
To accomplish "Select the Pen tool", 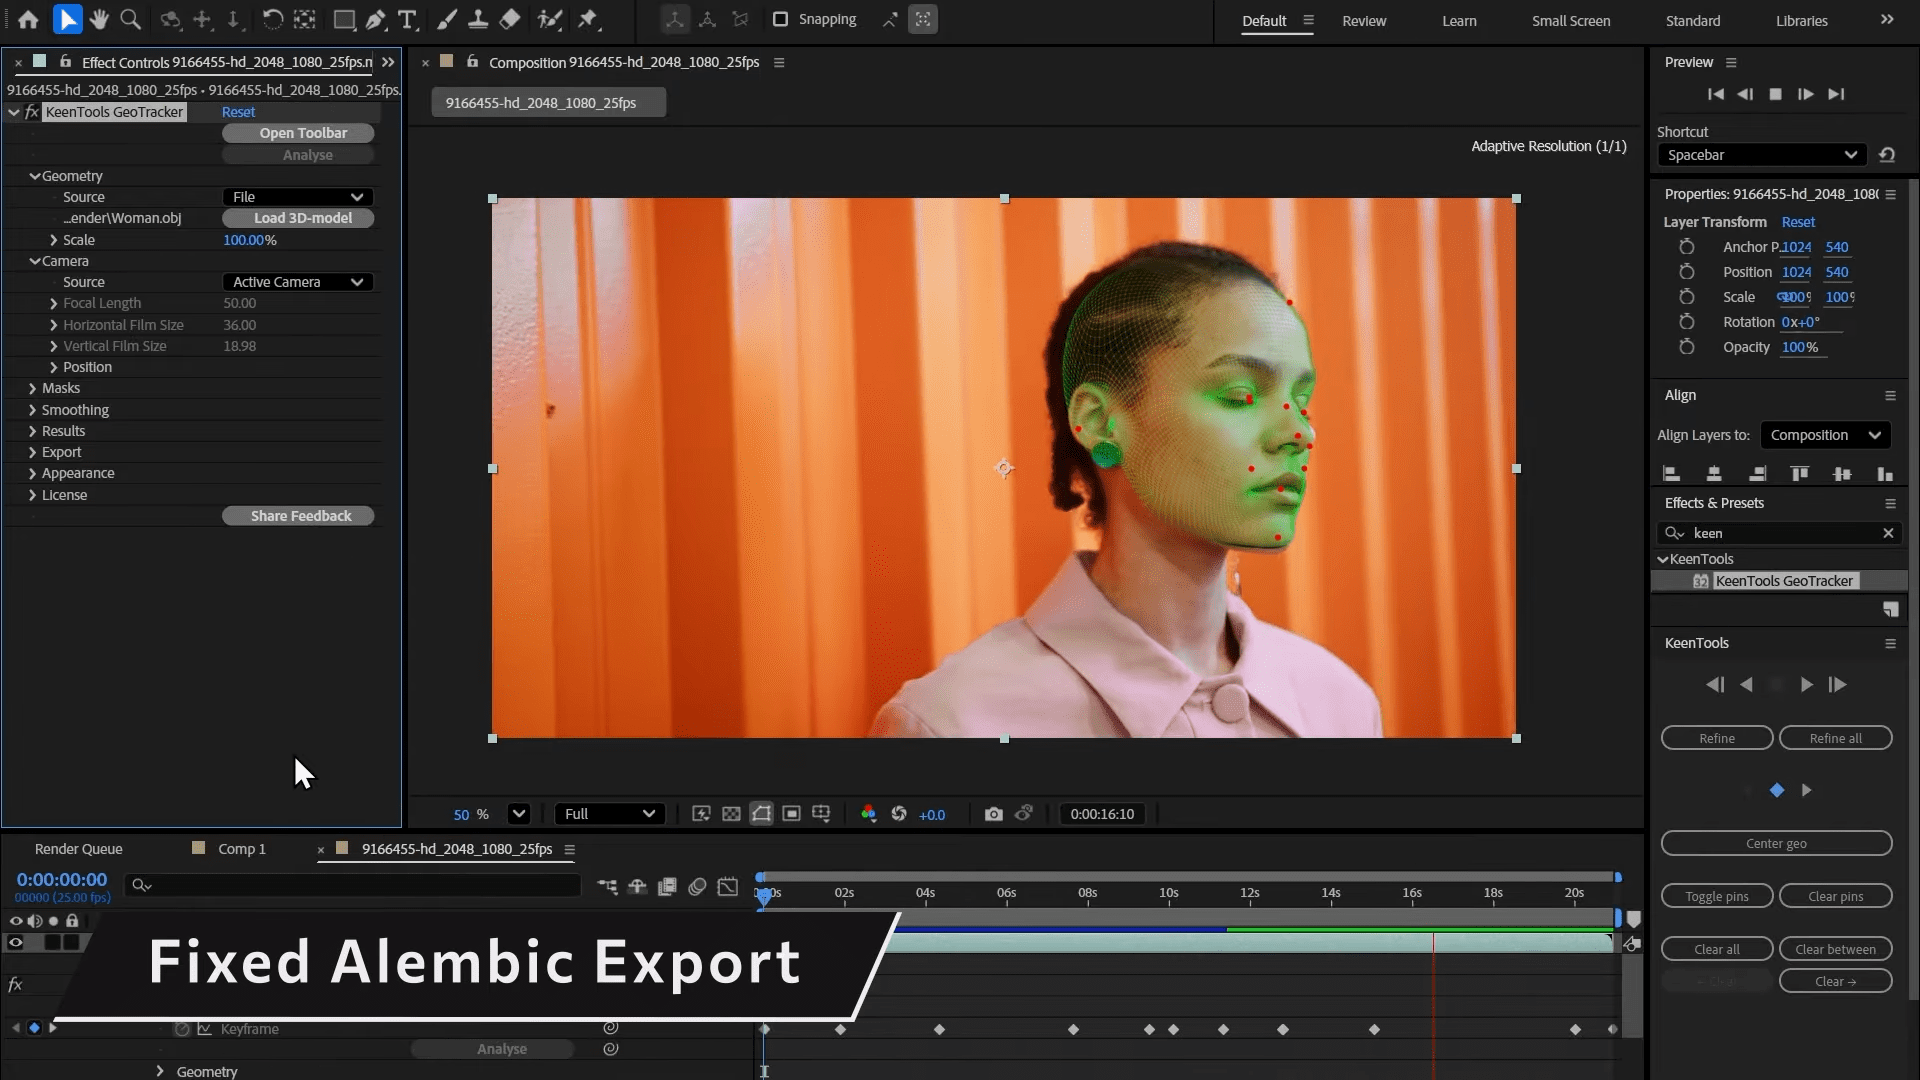I will [x=376, y=20].
